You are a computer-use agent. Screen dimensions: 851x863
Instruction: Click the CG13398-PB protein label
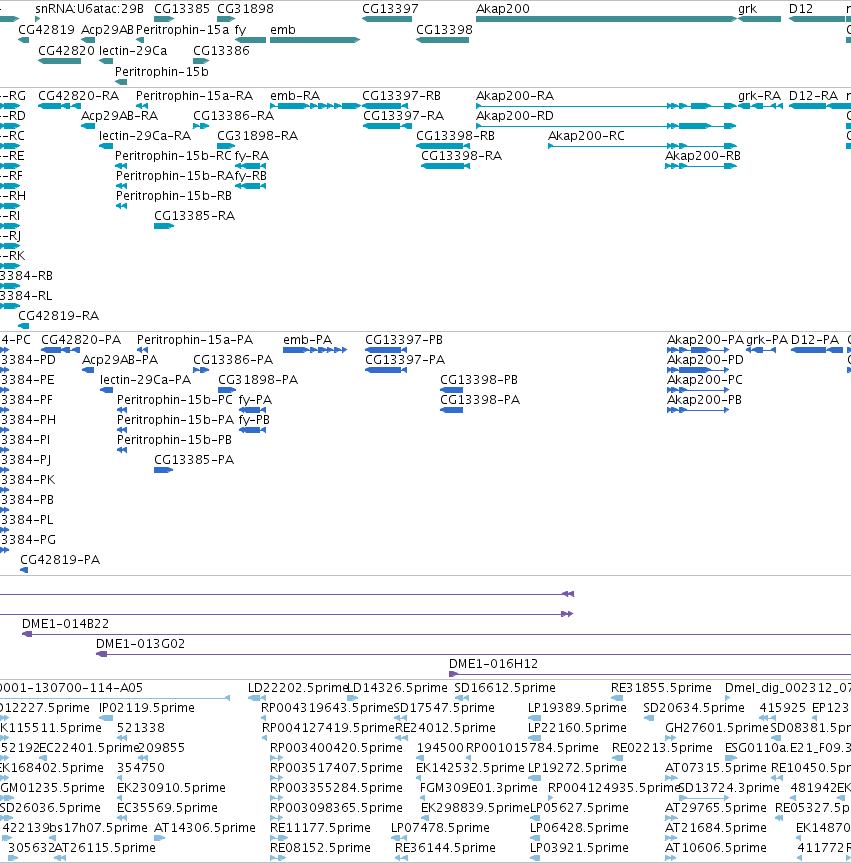[x=479, y=380]
